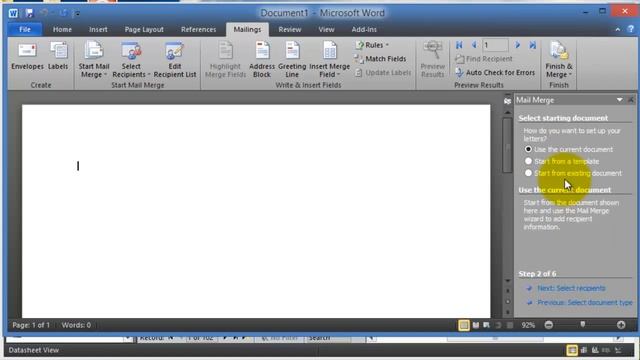Select Use the current document option

coord(569,149)
